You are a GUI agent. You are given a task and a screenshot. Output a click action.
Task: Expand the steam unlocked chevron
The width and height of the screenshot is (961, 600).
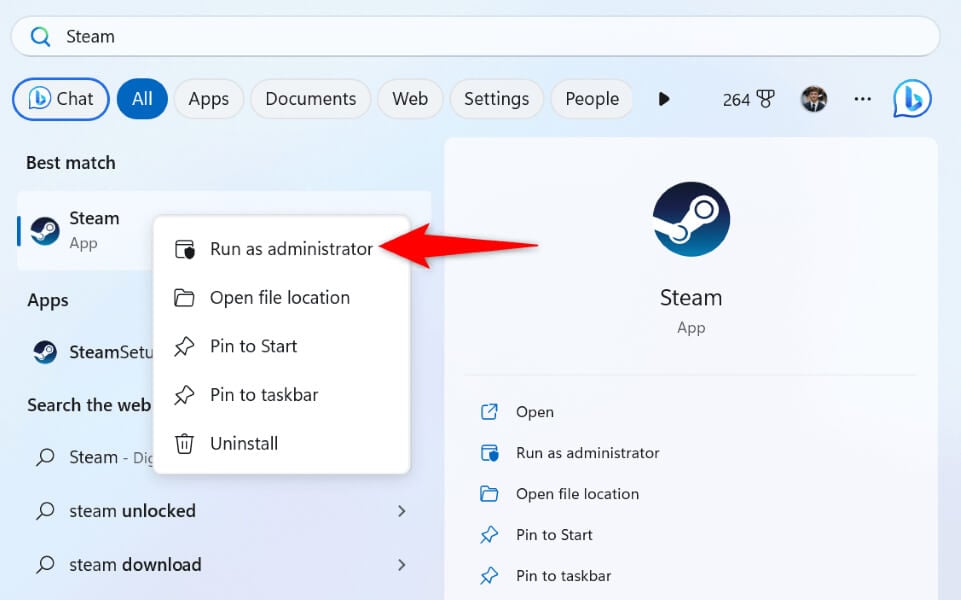tap(401, 511)
